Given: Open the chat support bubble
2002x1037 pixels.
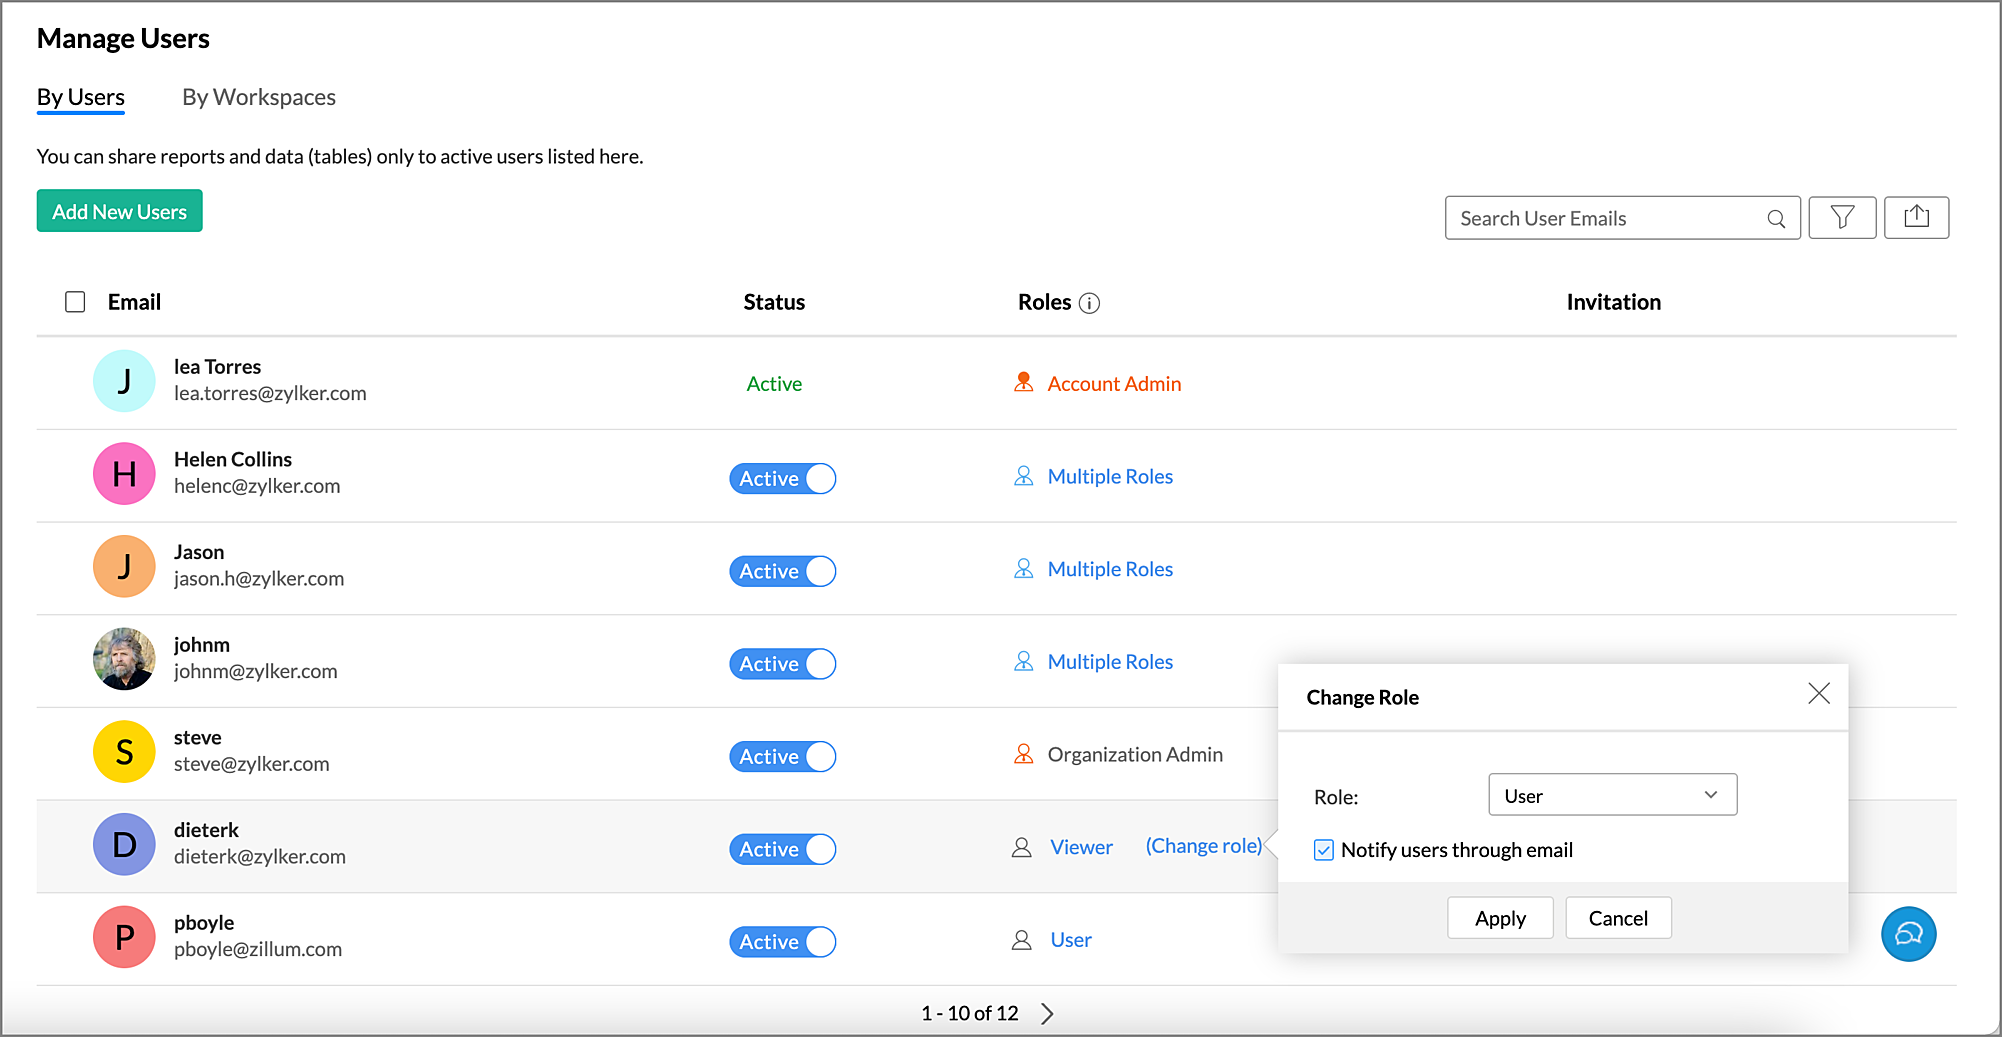Looking at the screenshot, I should [1908, 934].
